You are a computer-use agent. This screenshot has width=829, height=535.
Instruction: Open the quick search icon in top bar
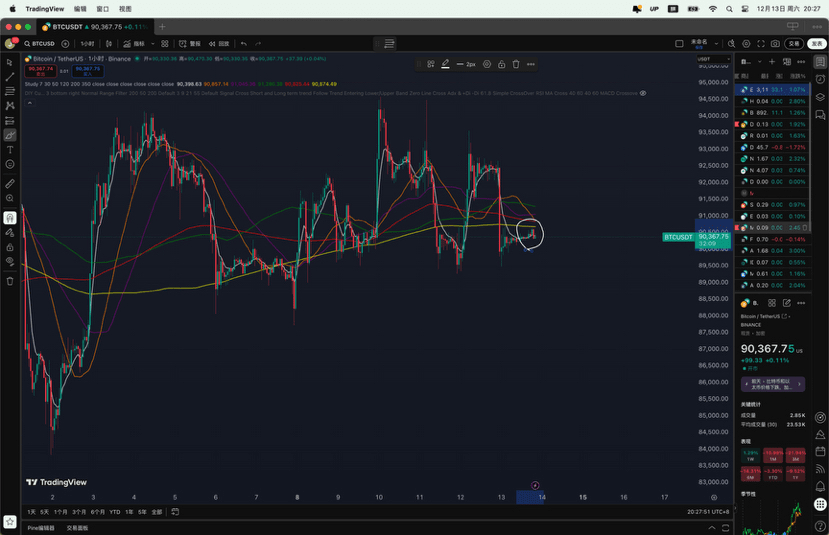pyautogui.click(x=731, y=44)
